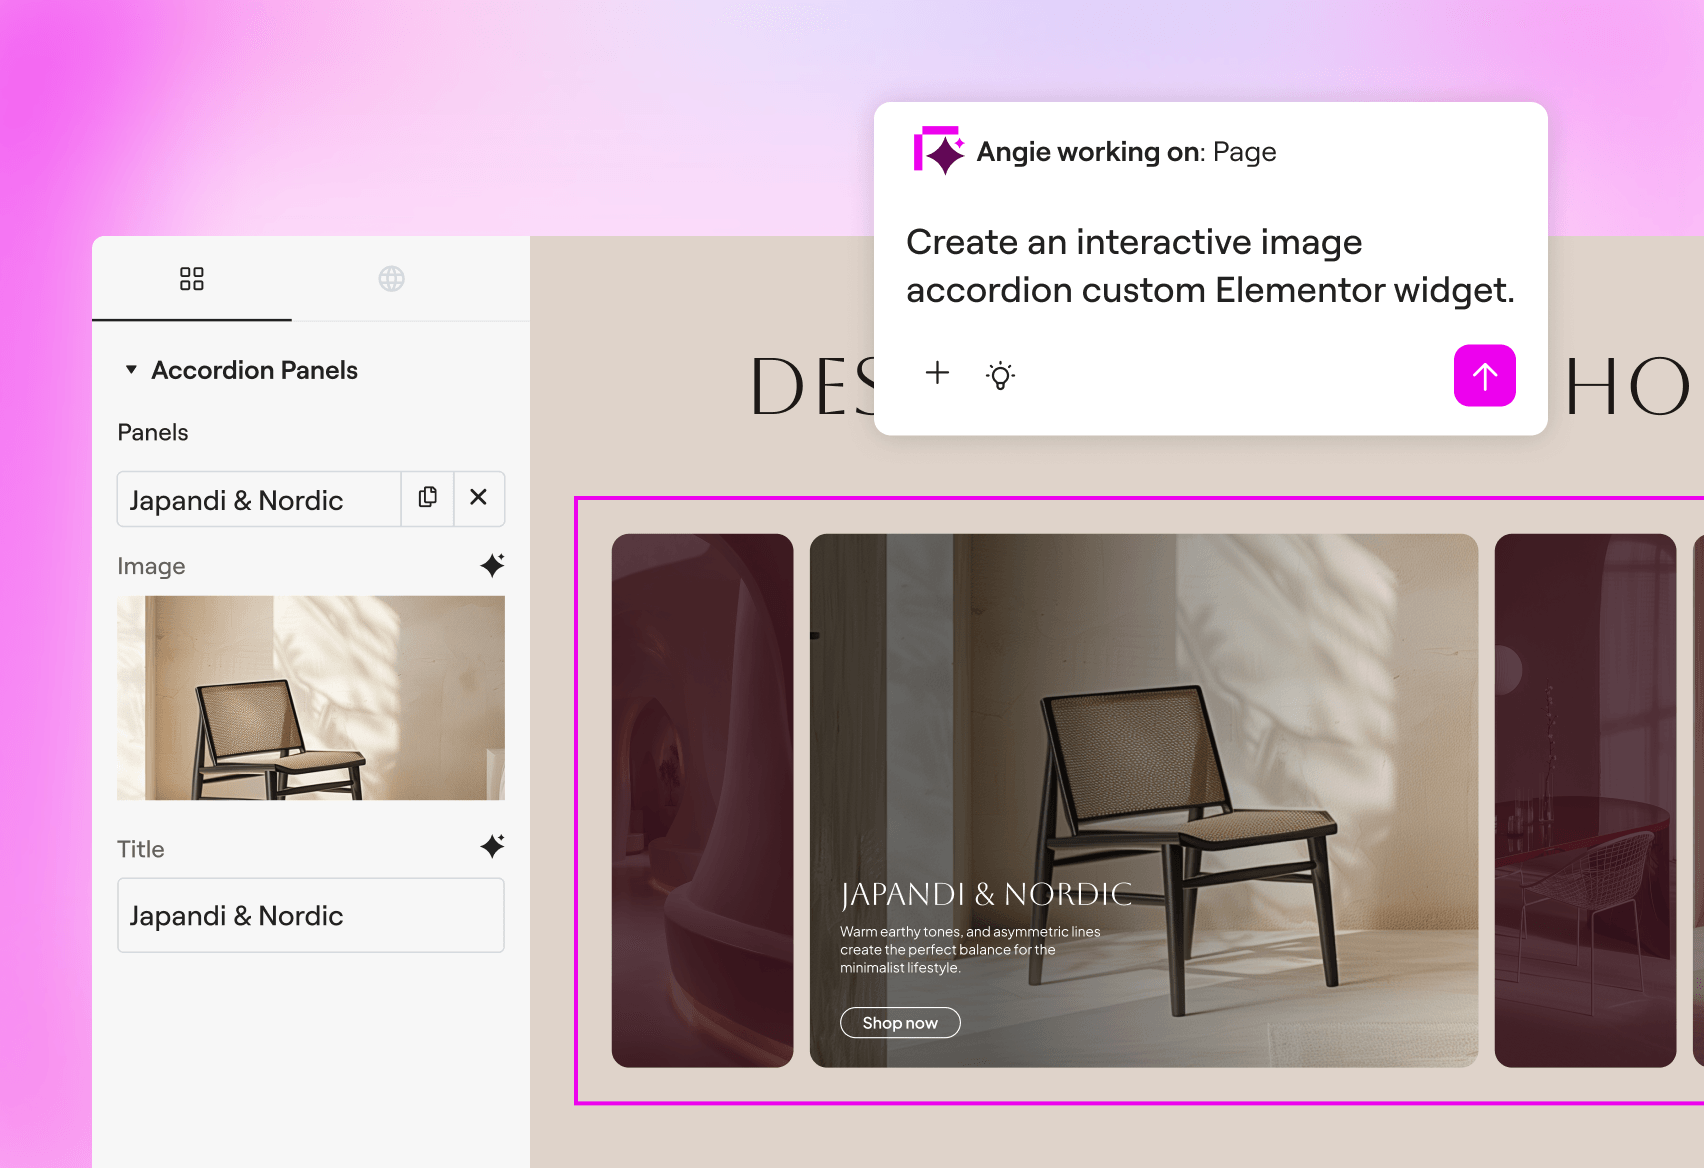Viewport: 1704px width, 1168px height.
Task: Click the AI sparkle icon beside Image
Action: click(492, 565)
